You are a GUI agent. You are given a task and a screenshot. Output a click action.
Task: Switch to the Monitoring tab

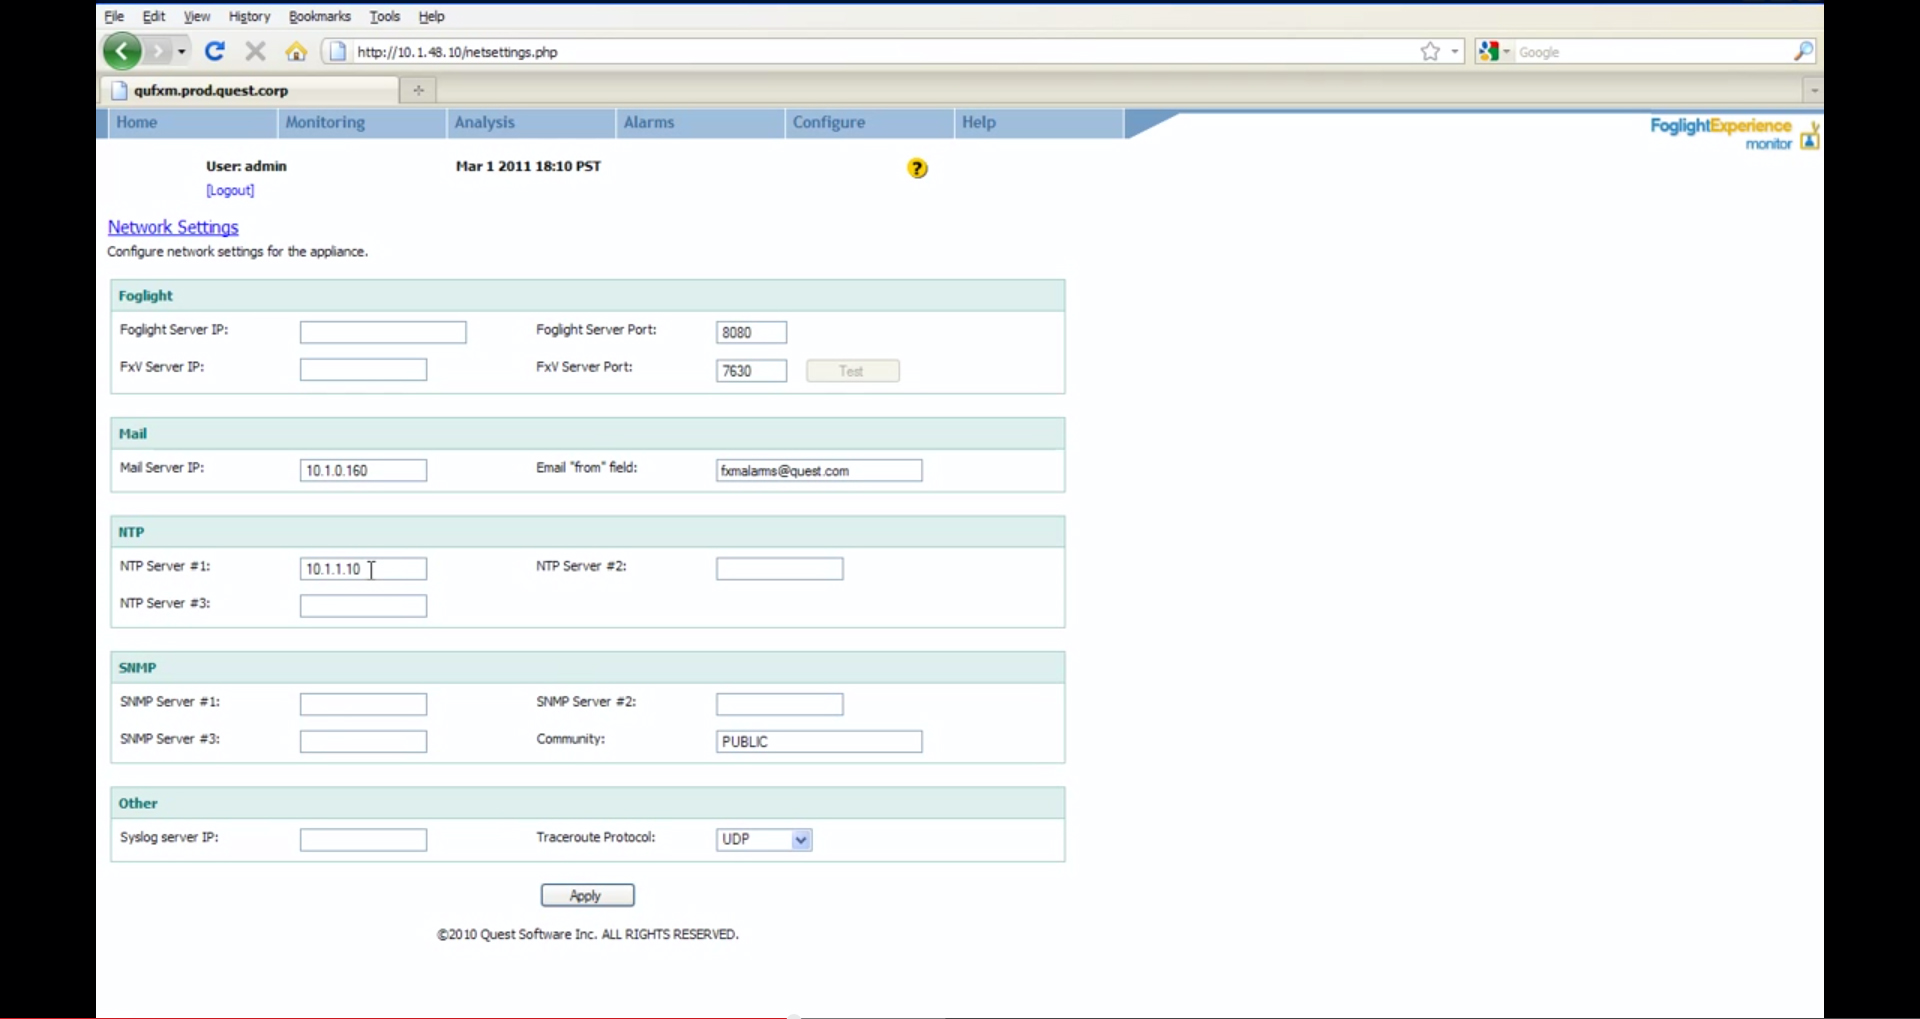point(324,122)
